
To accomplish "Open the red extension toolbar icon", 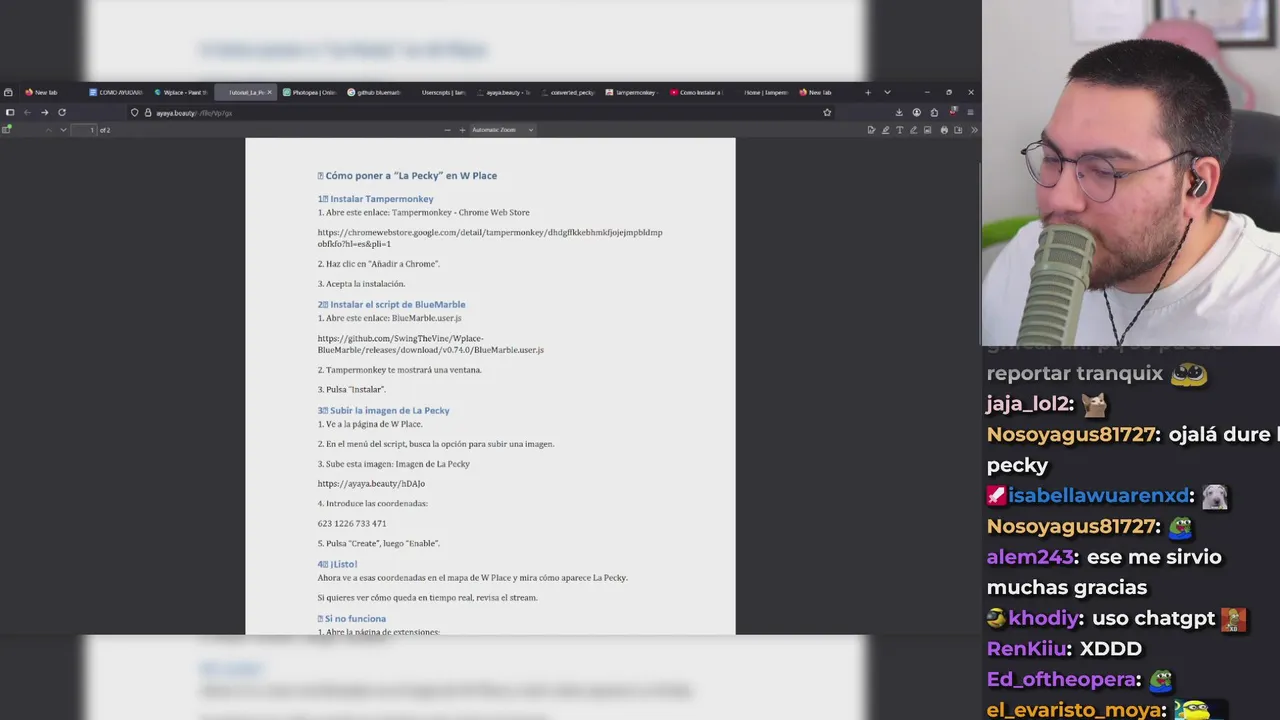I will tap(953, 112).
